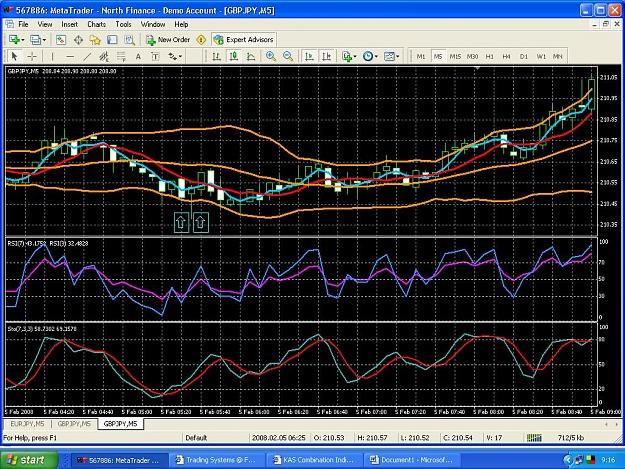
Task: Zoom in on the chart
Action: [x=271, y=56]
